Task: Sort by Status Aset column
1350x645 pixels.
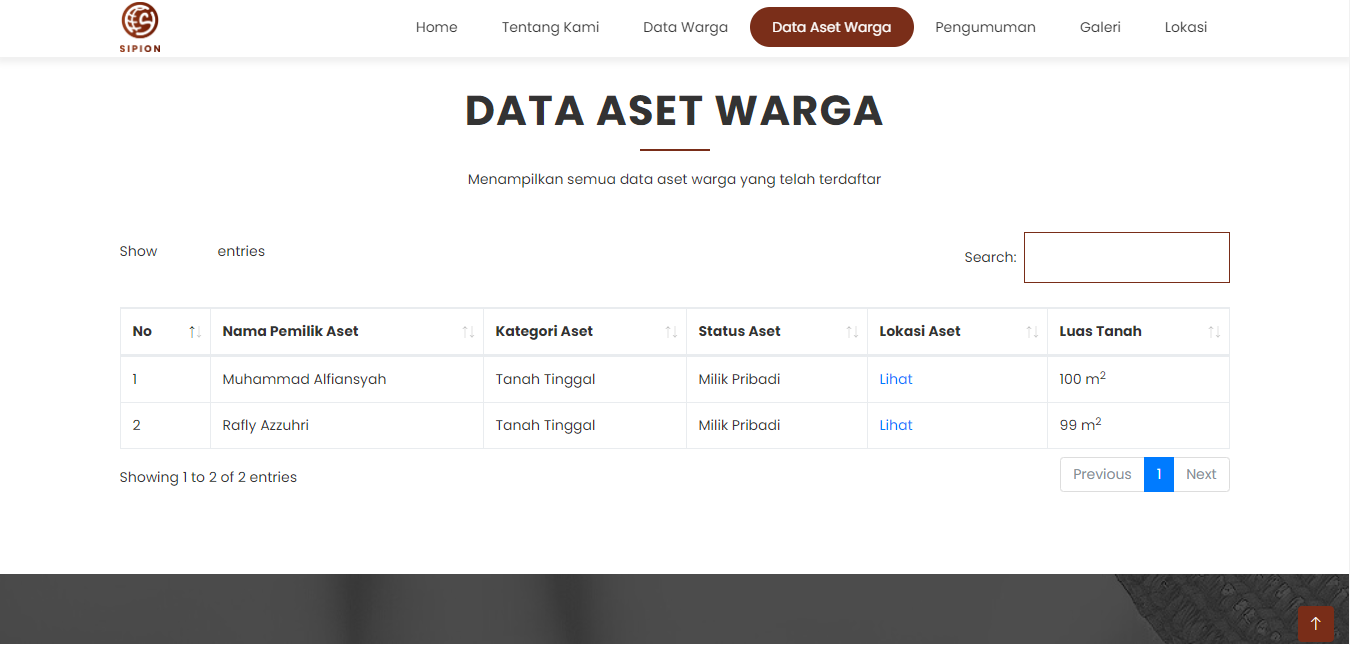Action: tap(776, 331)
